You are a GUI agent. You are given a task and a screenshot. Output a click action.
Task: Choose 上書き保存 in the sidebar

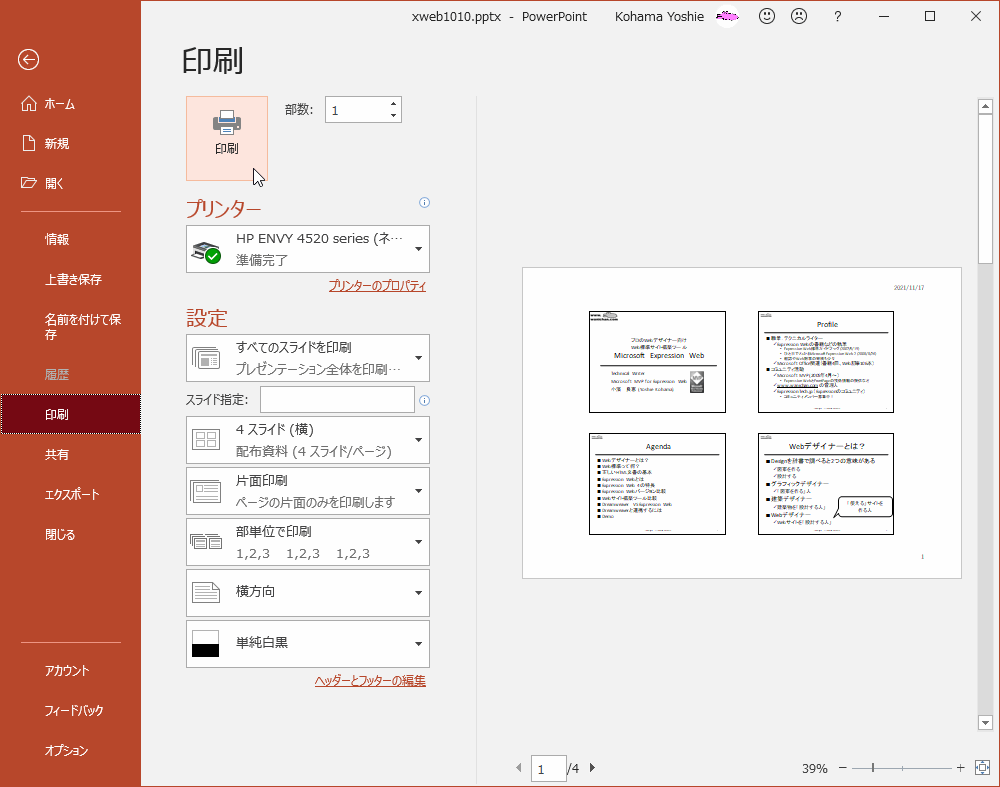70,279
